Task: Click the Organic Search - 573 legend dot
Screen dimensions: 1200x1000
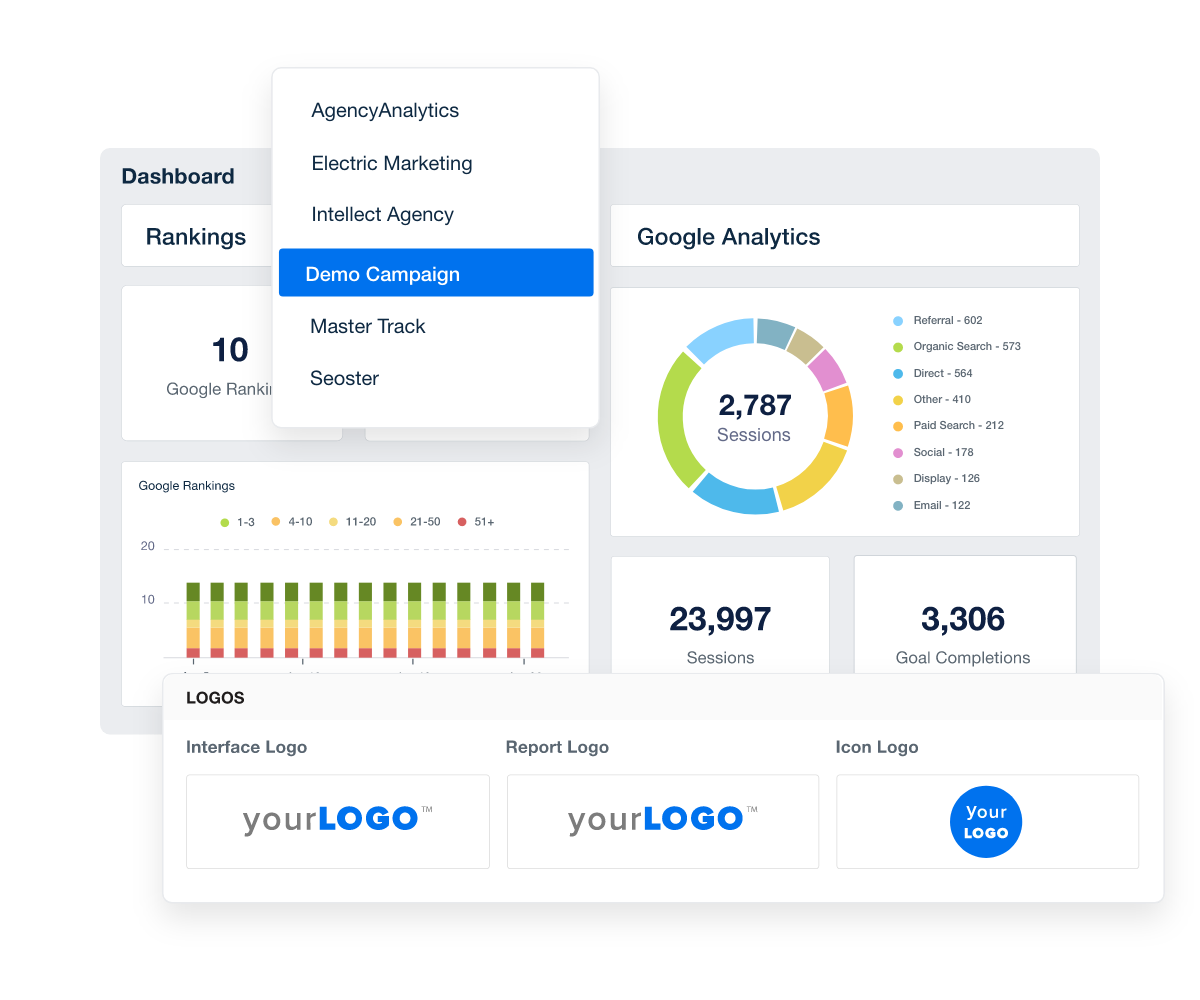Action: (898, 347)
